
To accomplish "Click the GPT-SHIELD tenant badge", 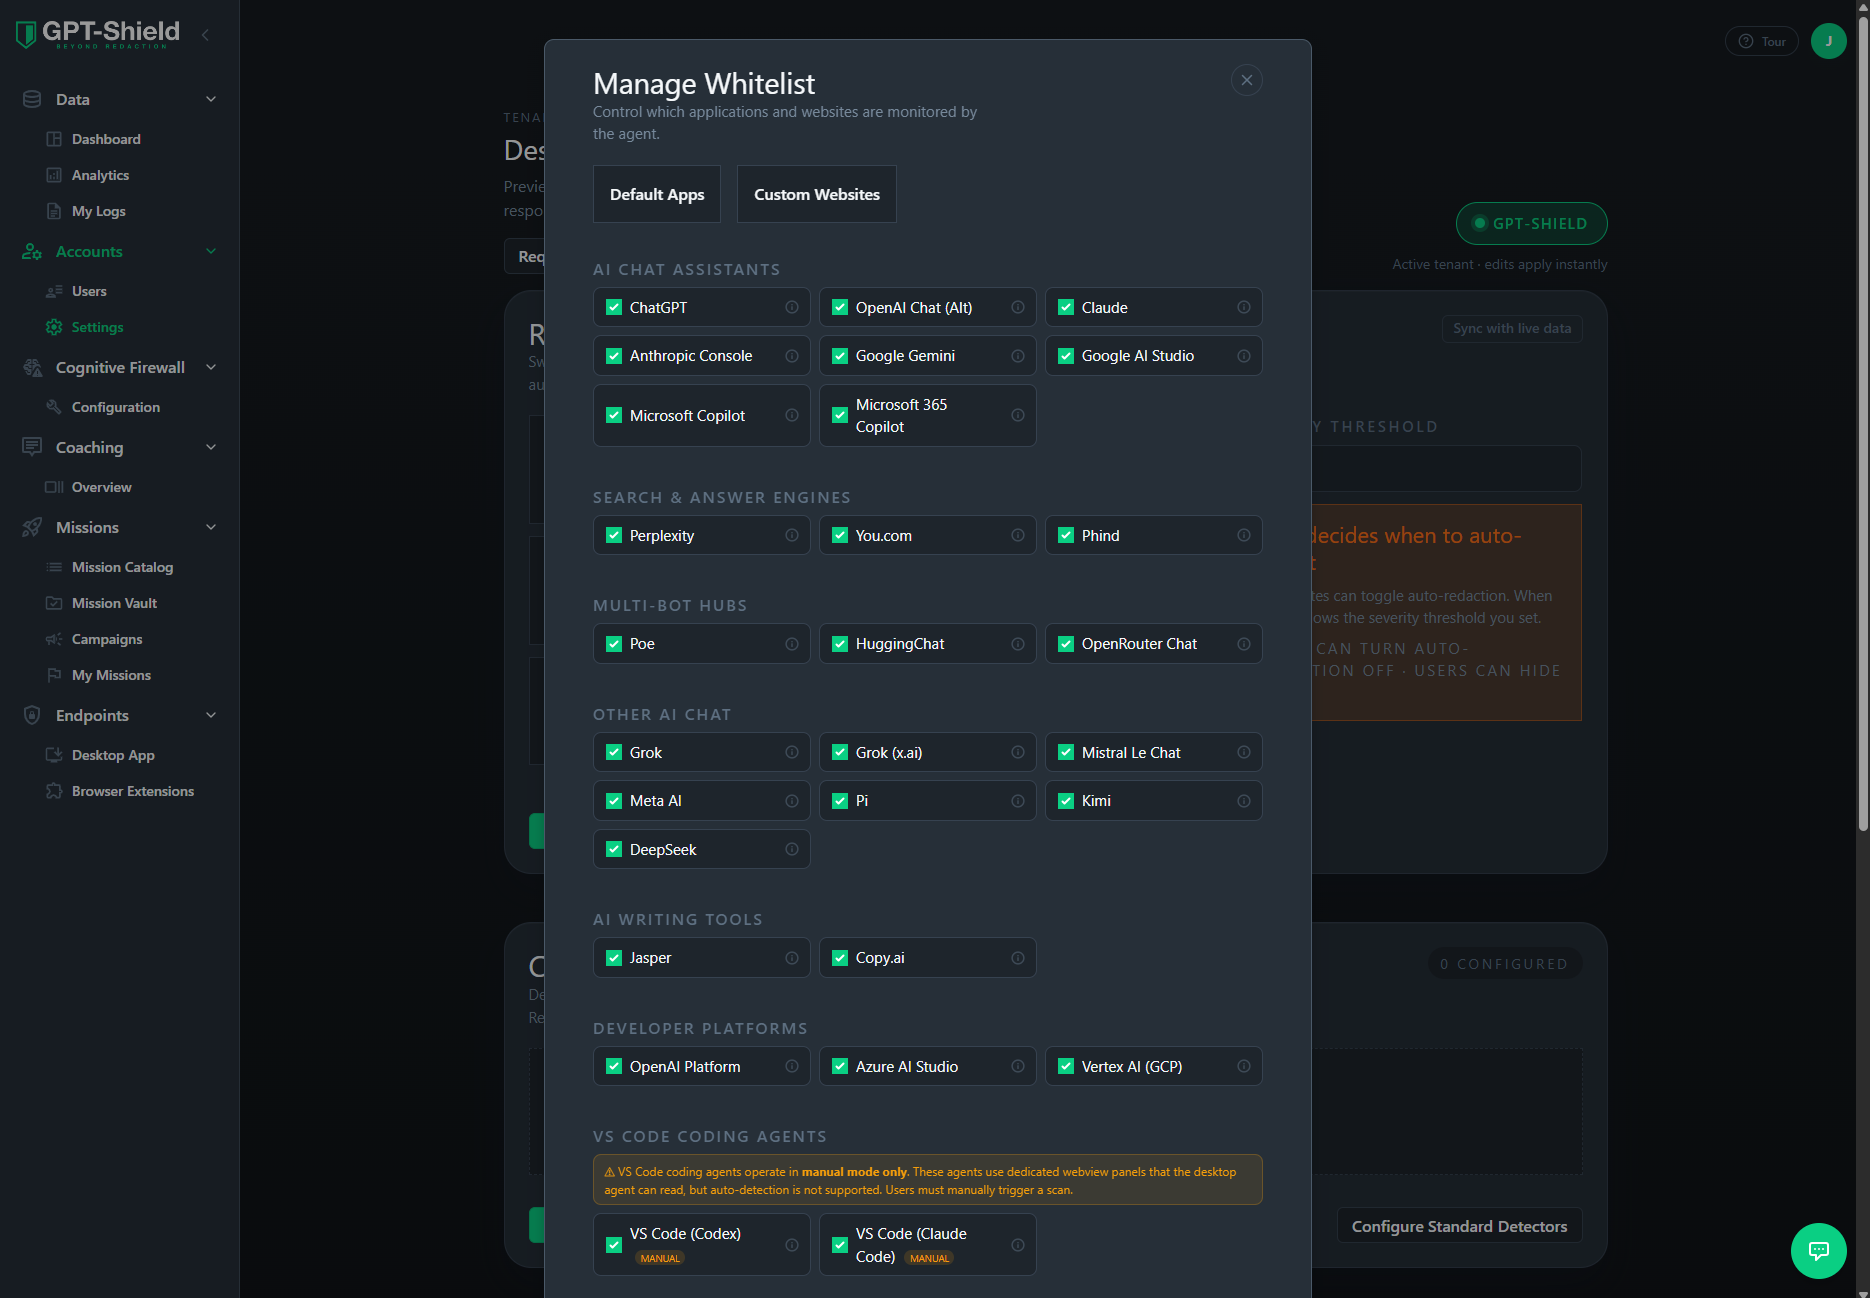I will (1532, 223).
